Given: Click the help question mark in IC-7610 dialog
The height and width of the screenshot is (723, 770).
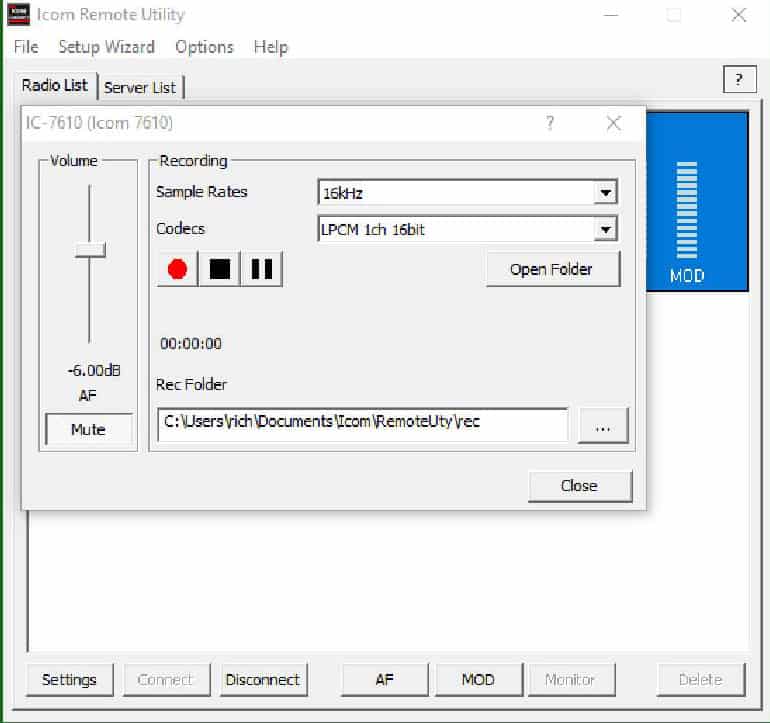Looking at the screenshot, I should (549, 123).
